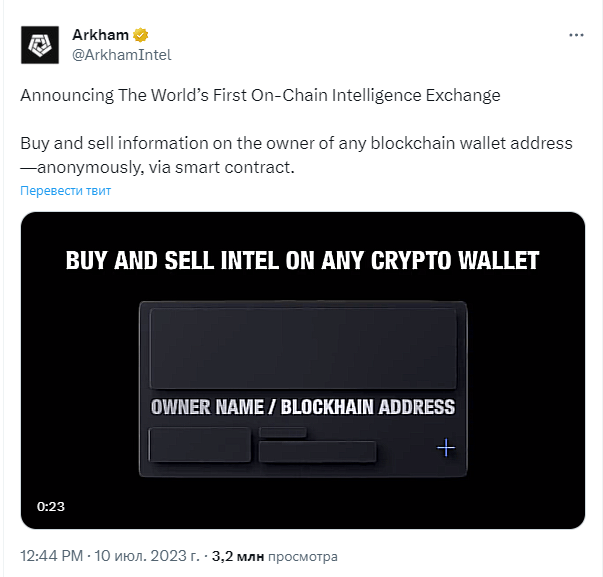Open the three-dot more options menu
This screenshot has height=577, width=603.
[576, 35]
